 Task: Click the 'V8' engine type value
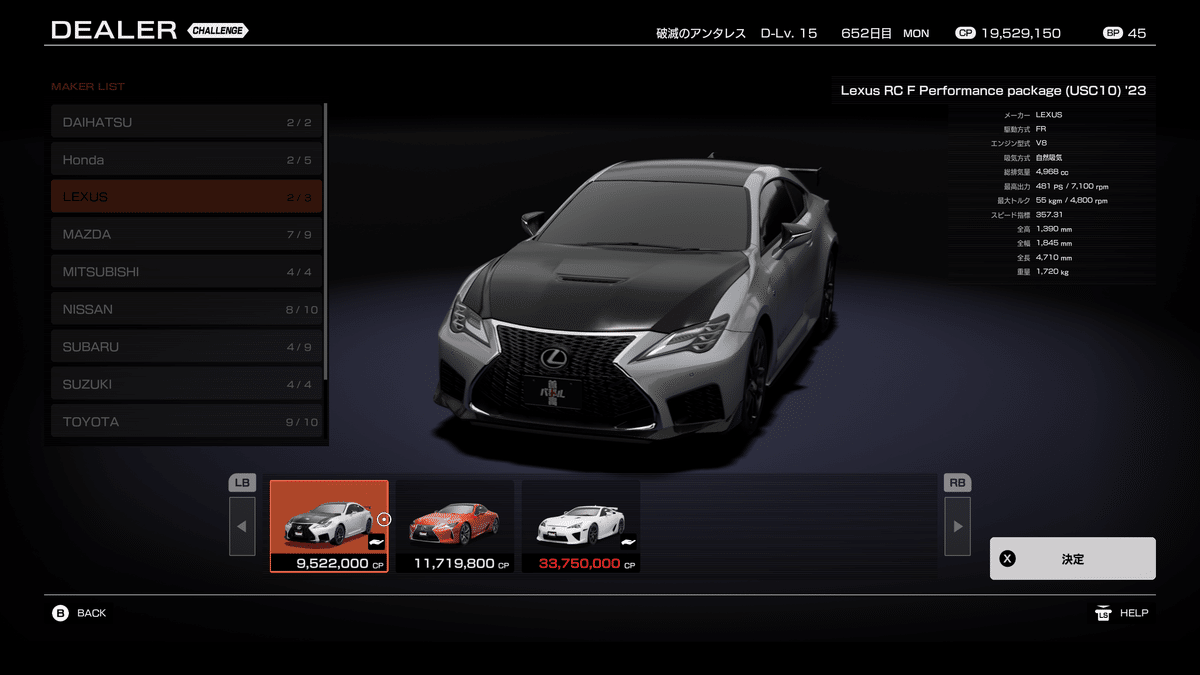pos(1041,143)
